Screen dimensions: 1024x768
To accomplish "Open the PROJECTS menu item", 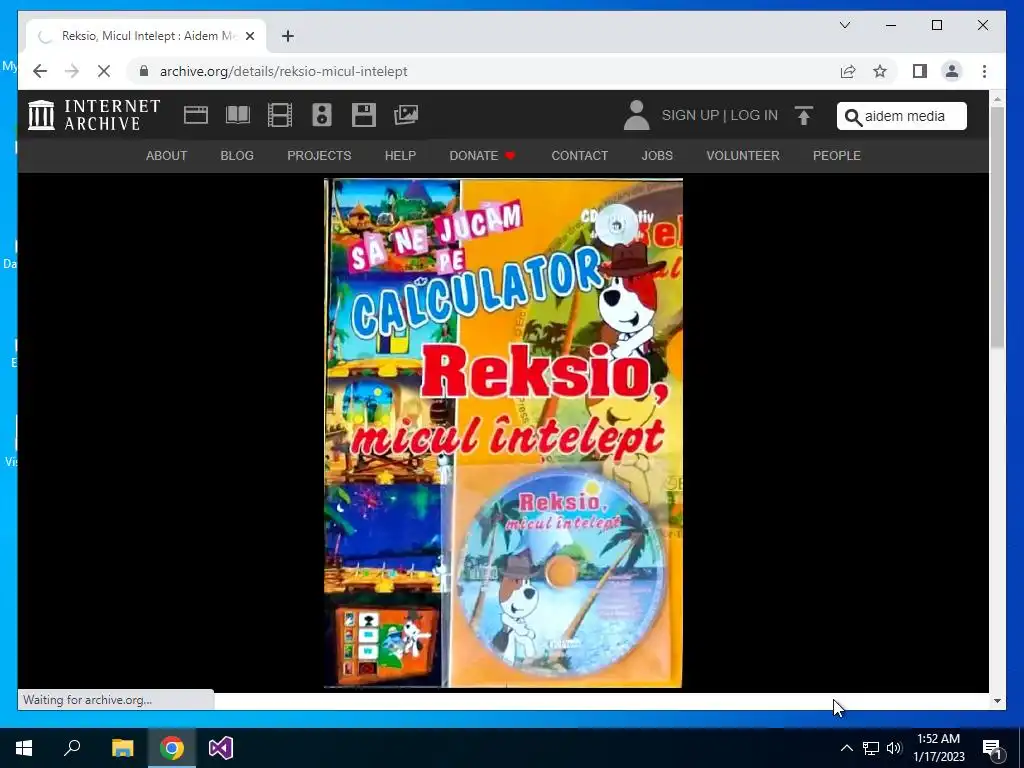I will 319,155.
